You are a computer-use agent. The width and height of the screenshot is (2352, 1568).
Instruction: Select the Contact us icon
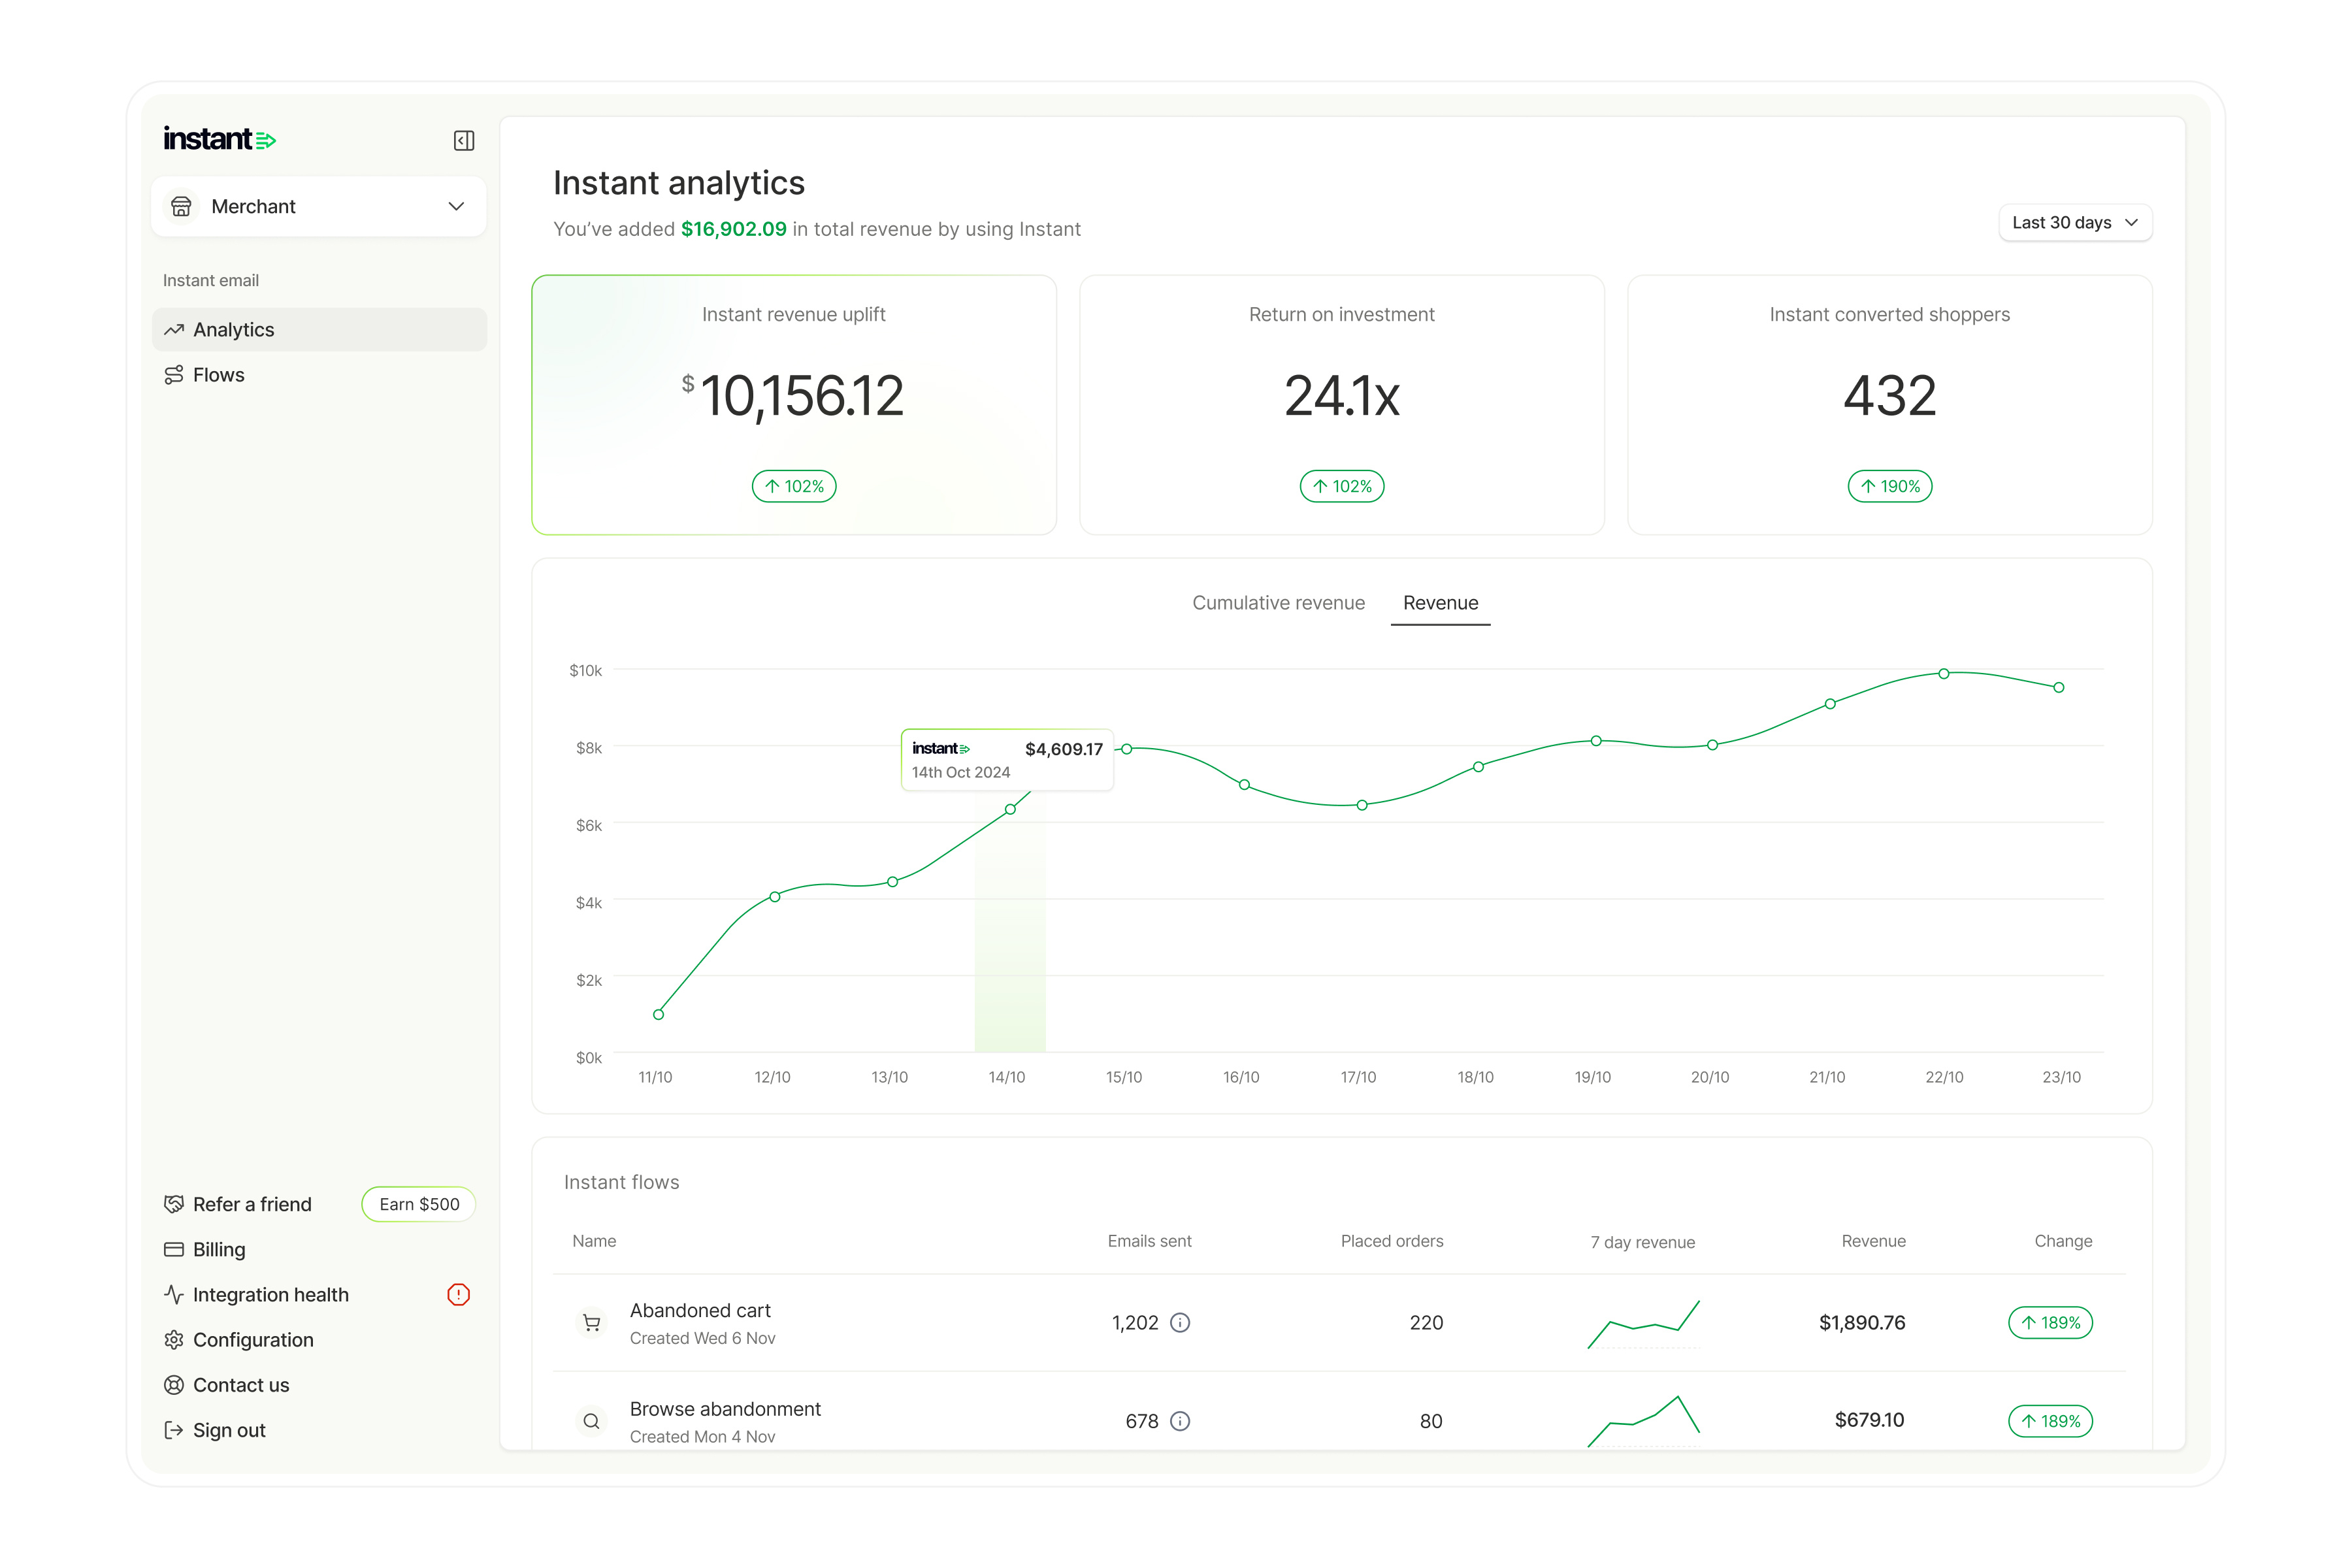pyautogui.click(x=175, y=1385)
